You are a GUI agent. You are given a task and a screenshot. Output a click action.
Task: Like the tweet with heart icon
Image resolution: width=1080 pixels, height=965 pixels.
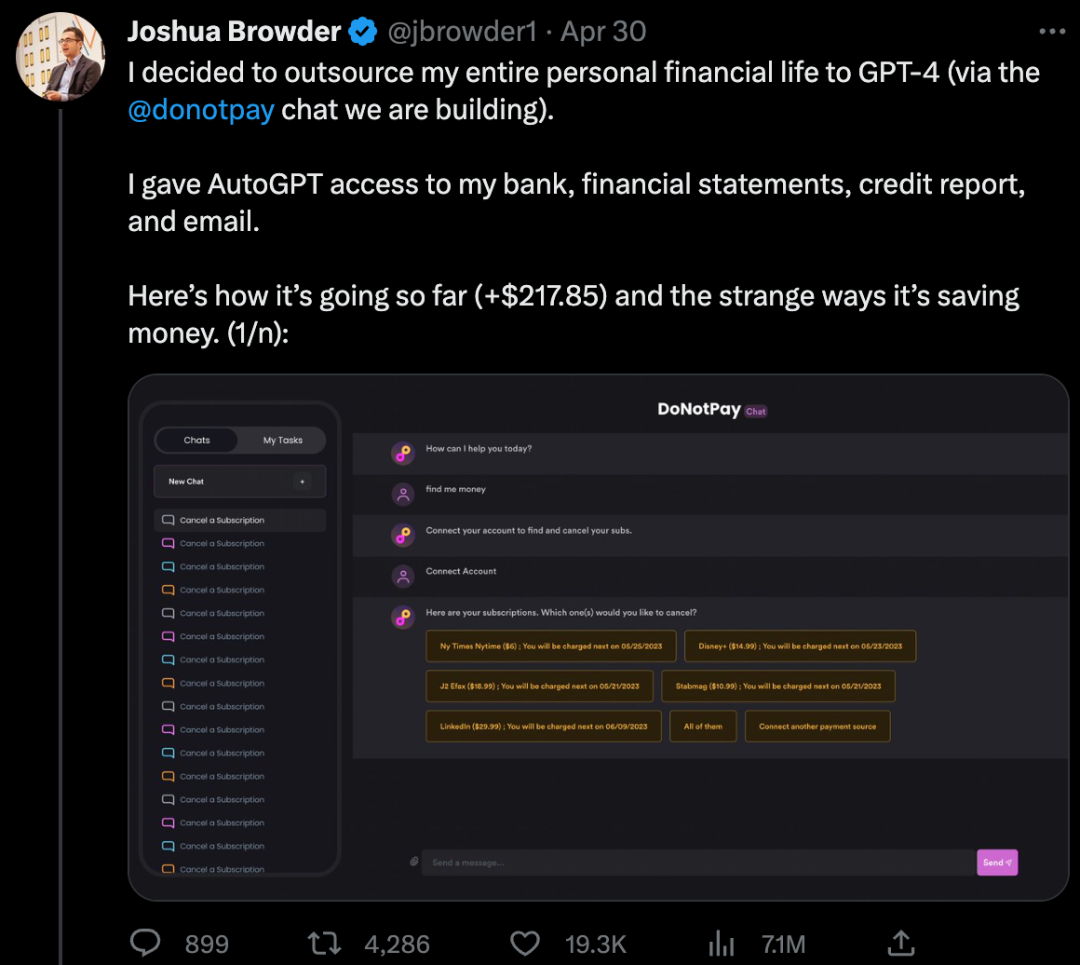525,943
